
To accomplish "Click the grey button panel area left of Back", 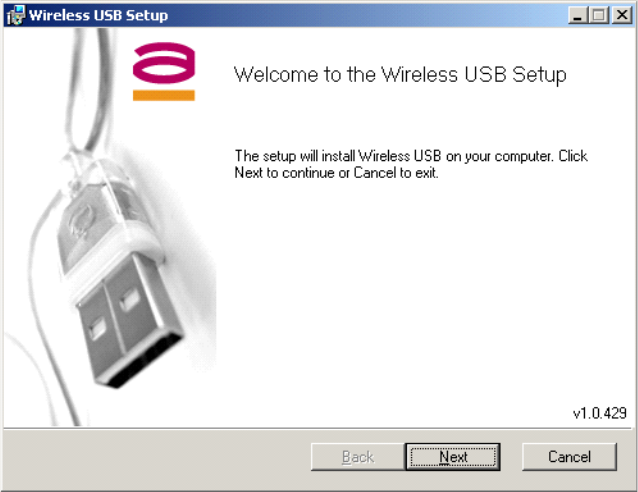I will [x=157, y=458].
